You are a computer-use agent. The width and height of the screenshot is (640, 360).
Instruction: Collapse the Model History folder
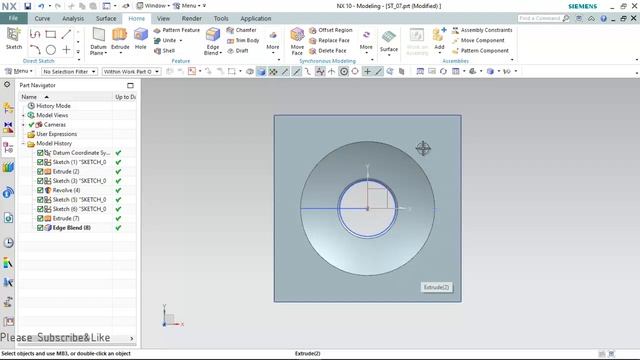pyautogui.click(x=23, y=144)
